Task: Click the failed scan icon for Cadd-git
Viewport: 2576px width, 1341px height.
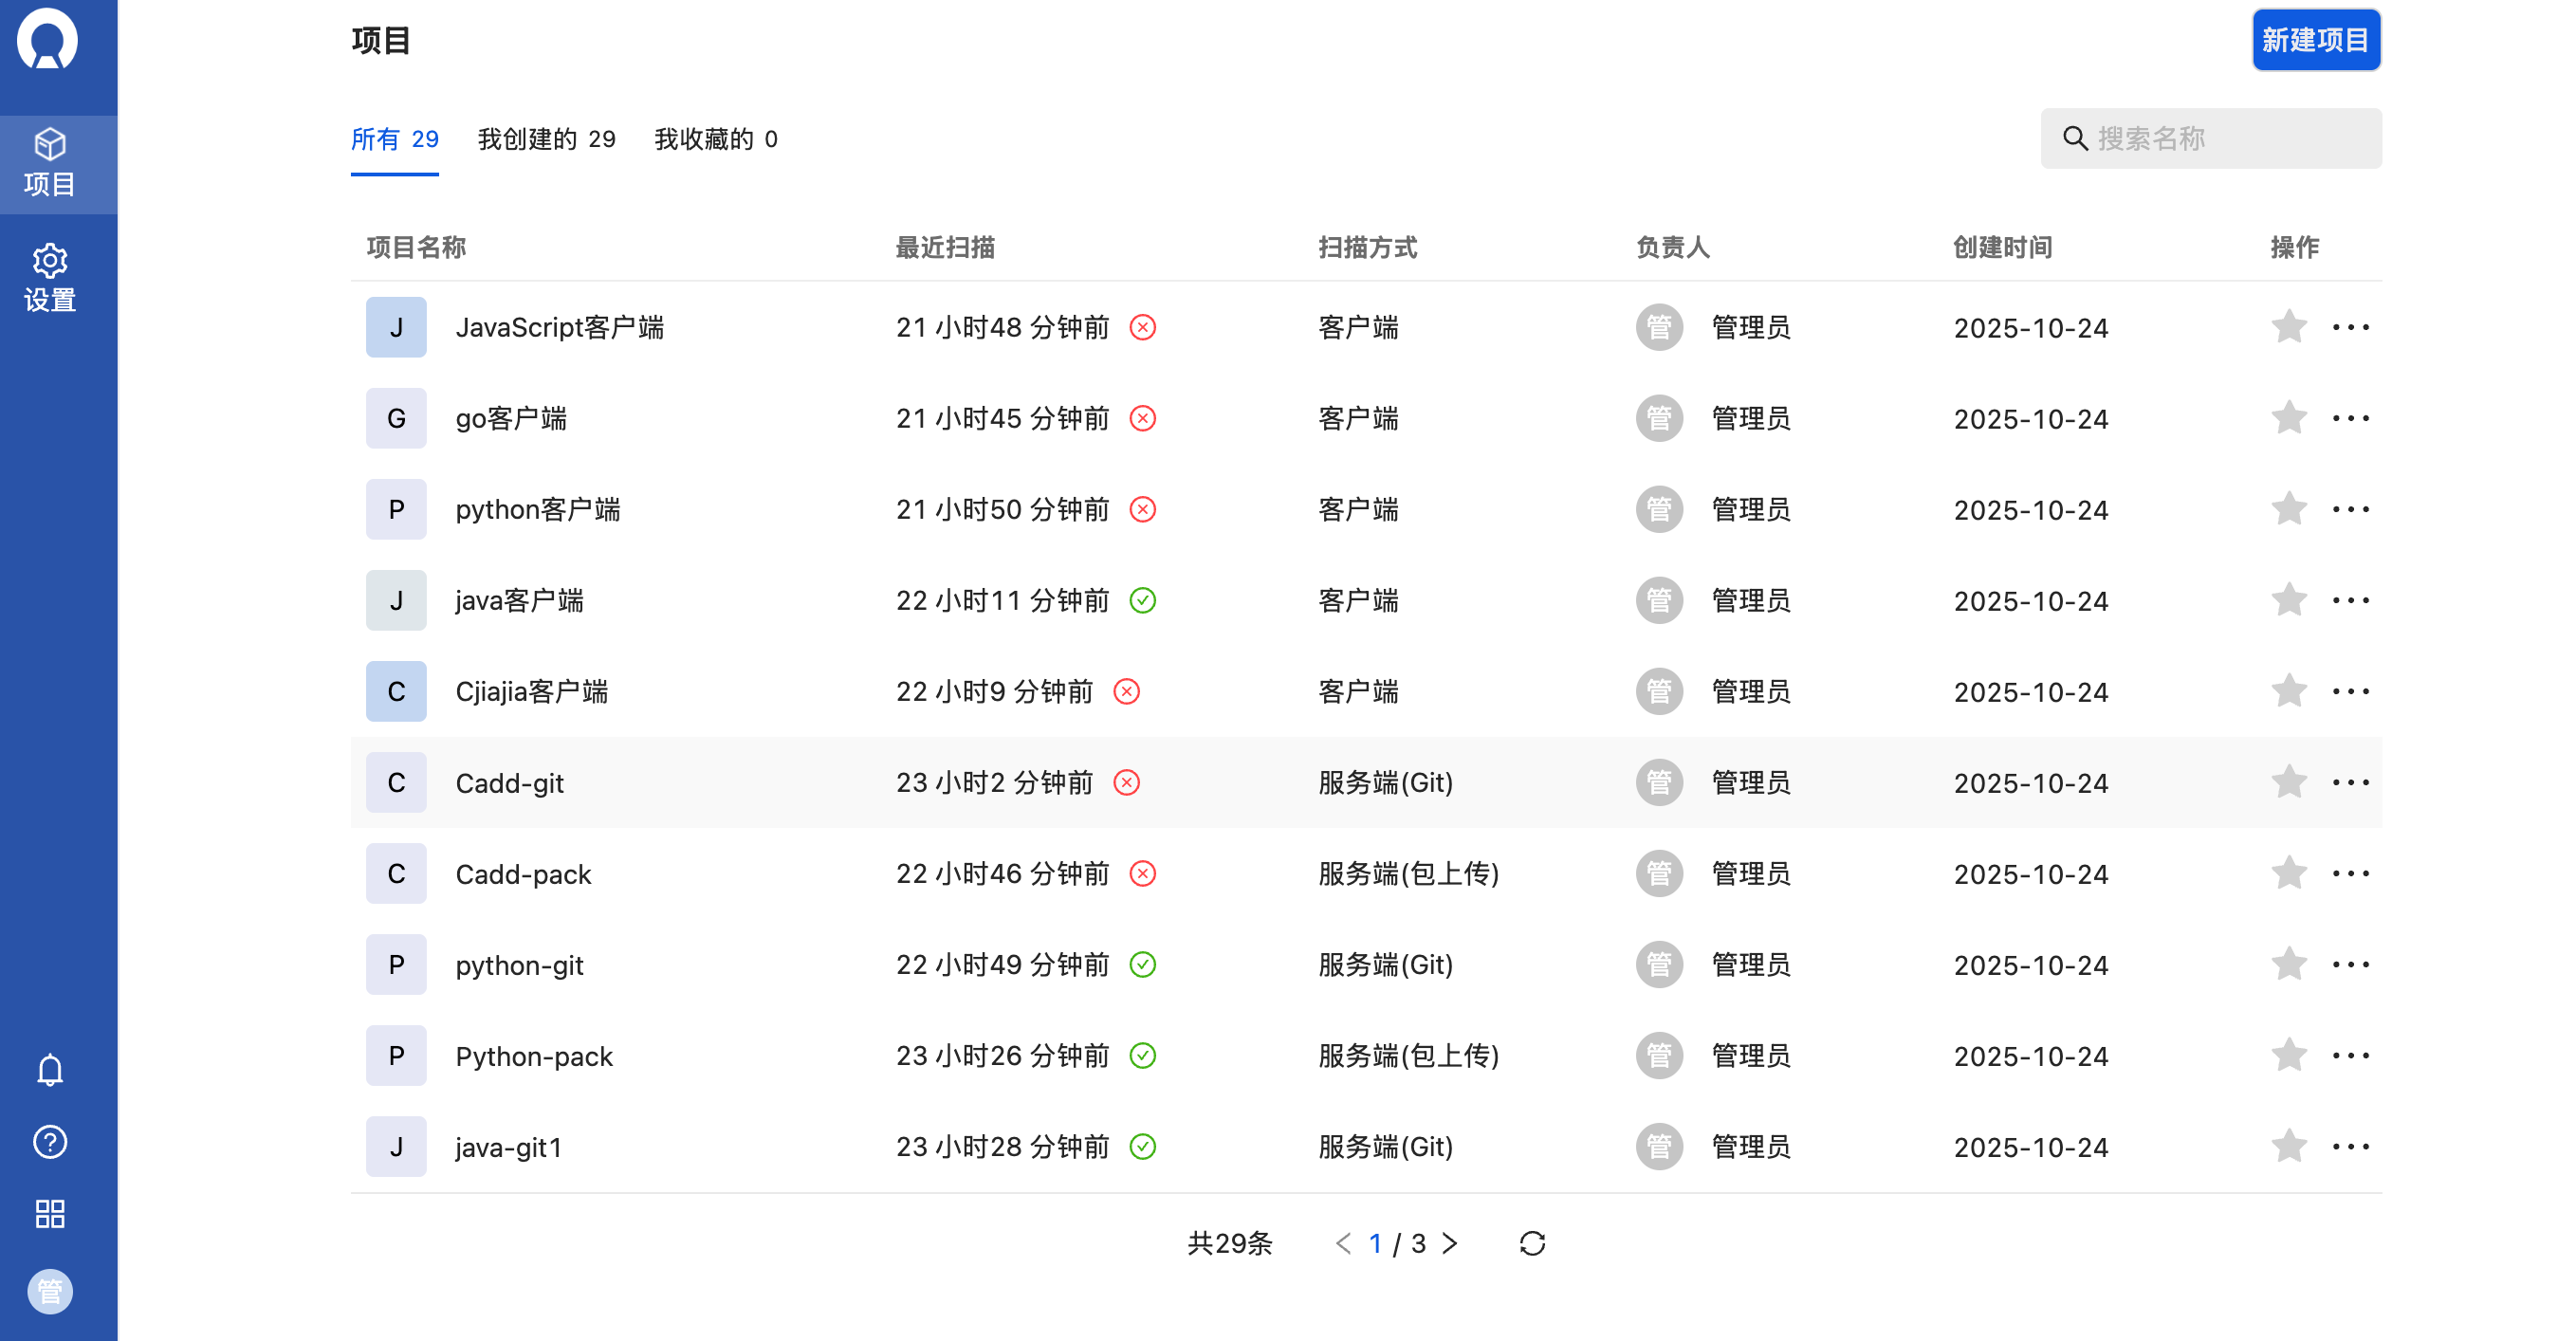Action: 1127,782
